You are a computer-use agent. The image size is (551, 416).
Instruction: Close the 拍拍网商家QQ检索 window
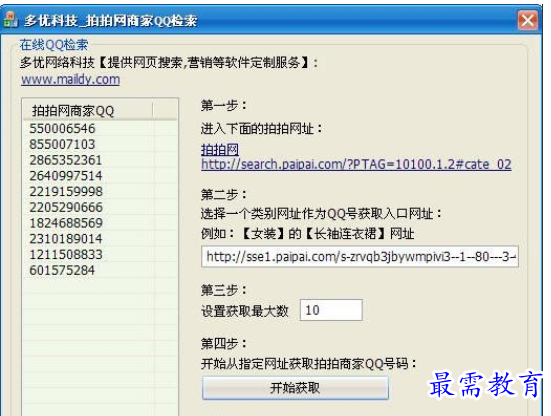[x=528, y=20]
